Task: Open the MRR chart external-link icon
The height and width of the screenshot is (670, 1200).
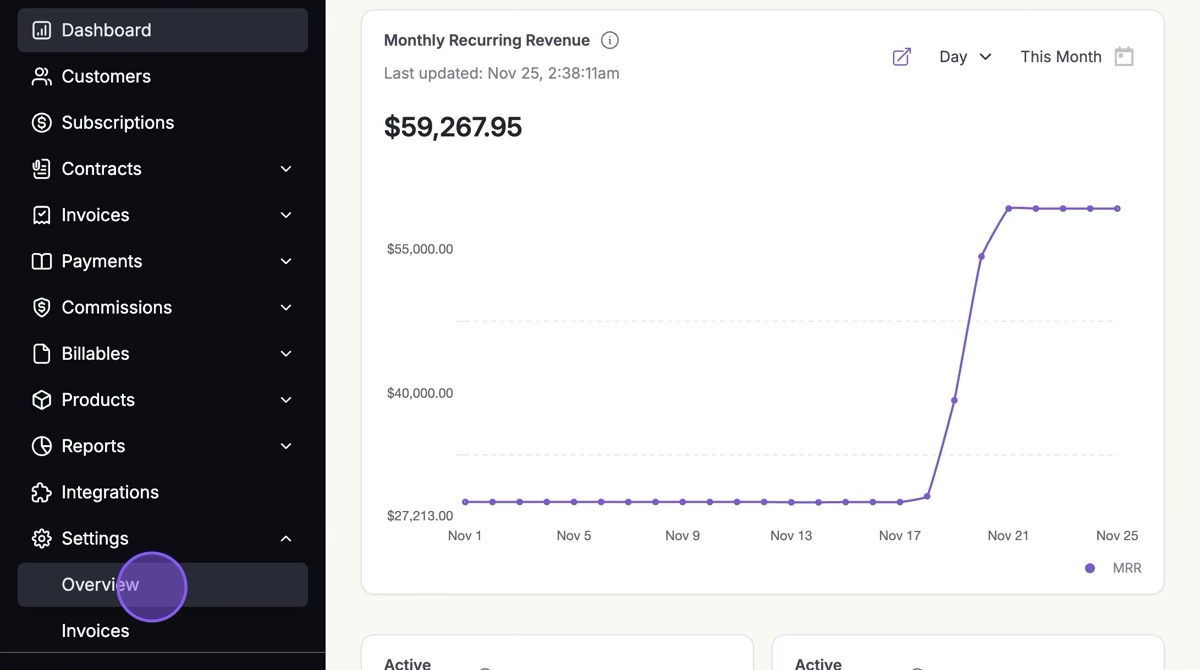Action: point(901,57)
